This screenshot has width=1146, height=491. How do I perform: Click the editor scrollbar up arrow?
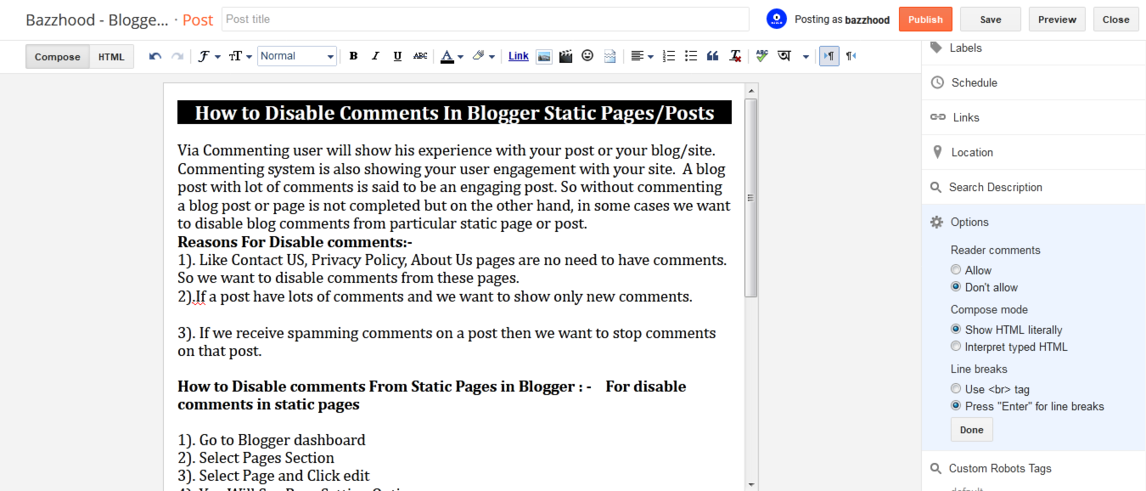coord(751,91)
